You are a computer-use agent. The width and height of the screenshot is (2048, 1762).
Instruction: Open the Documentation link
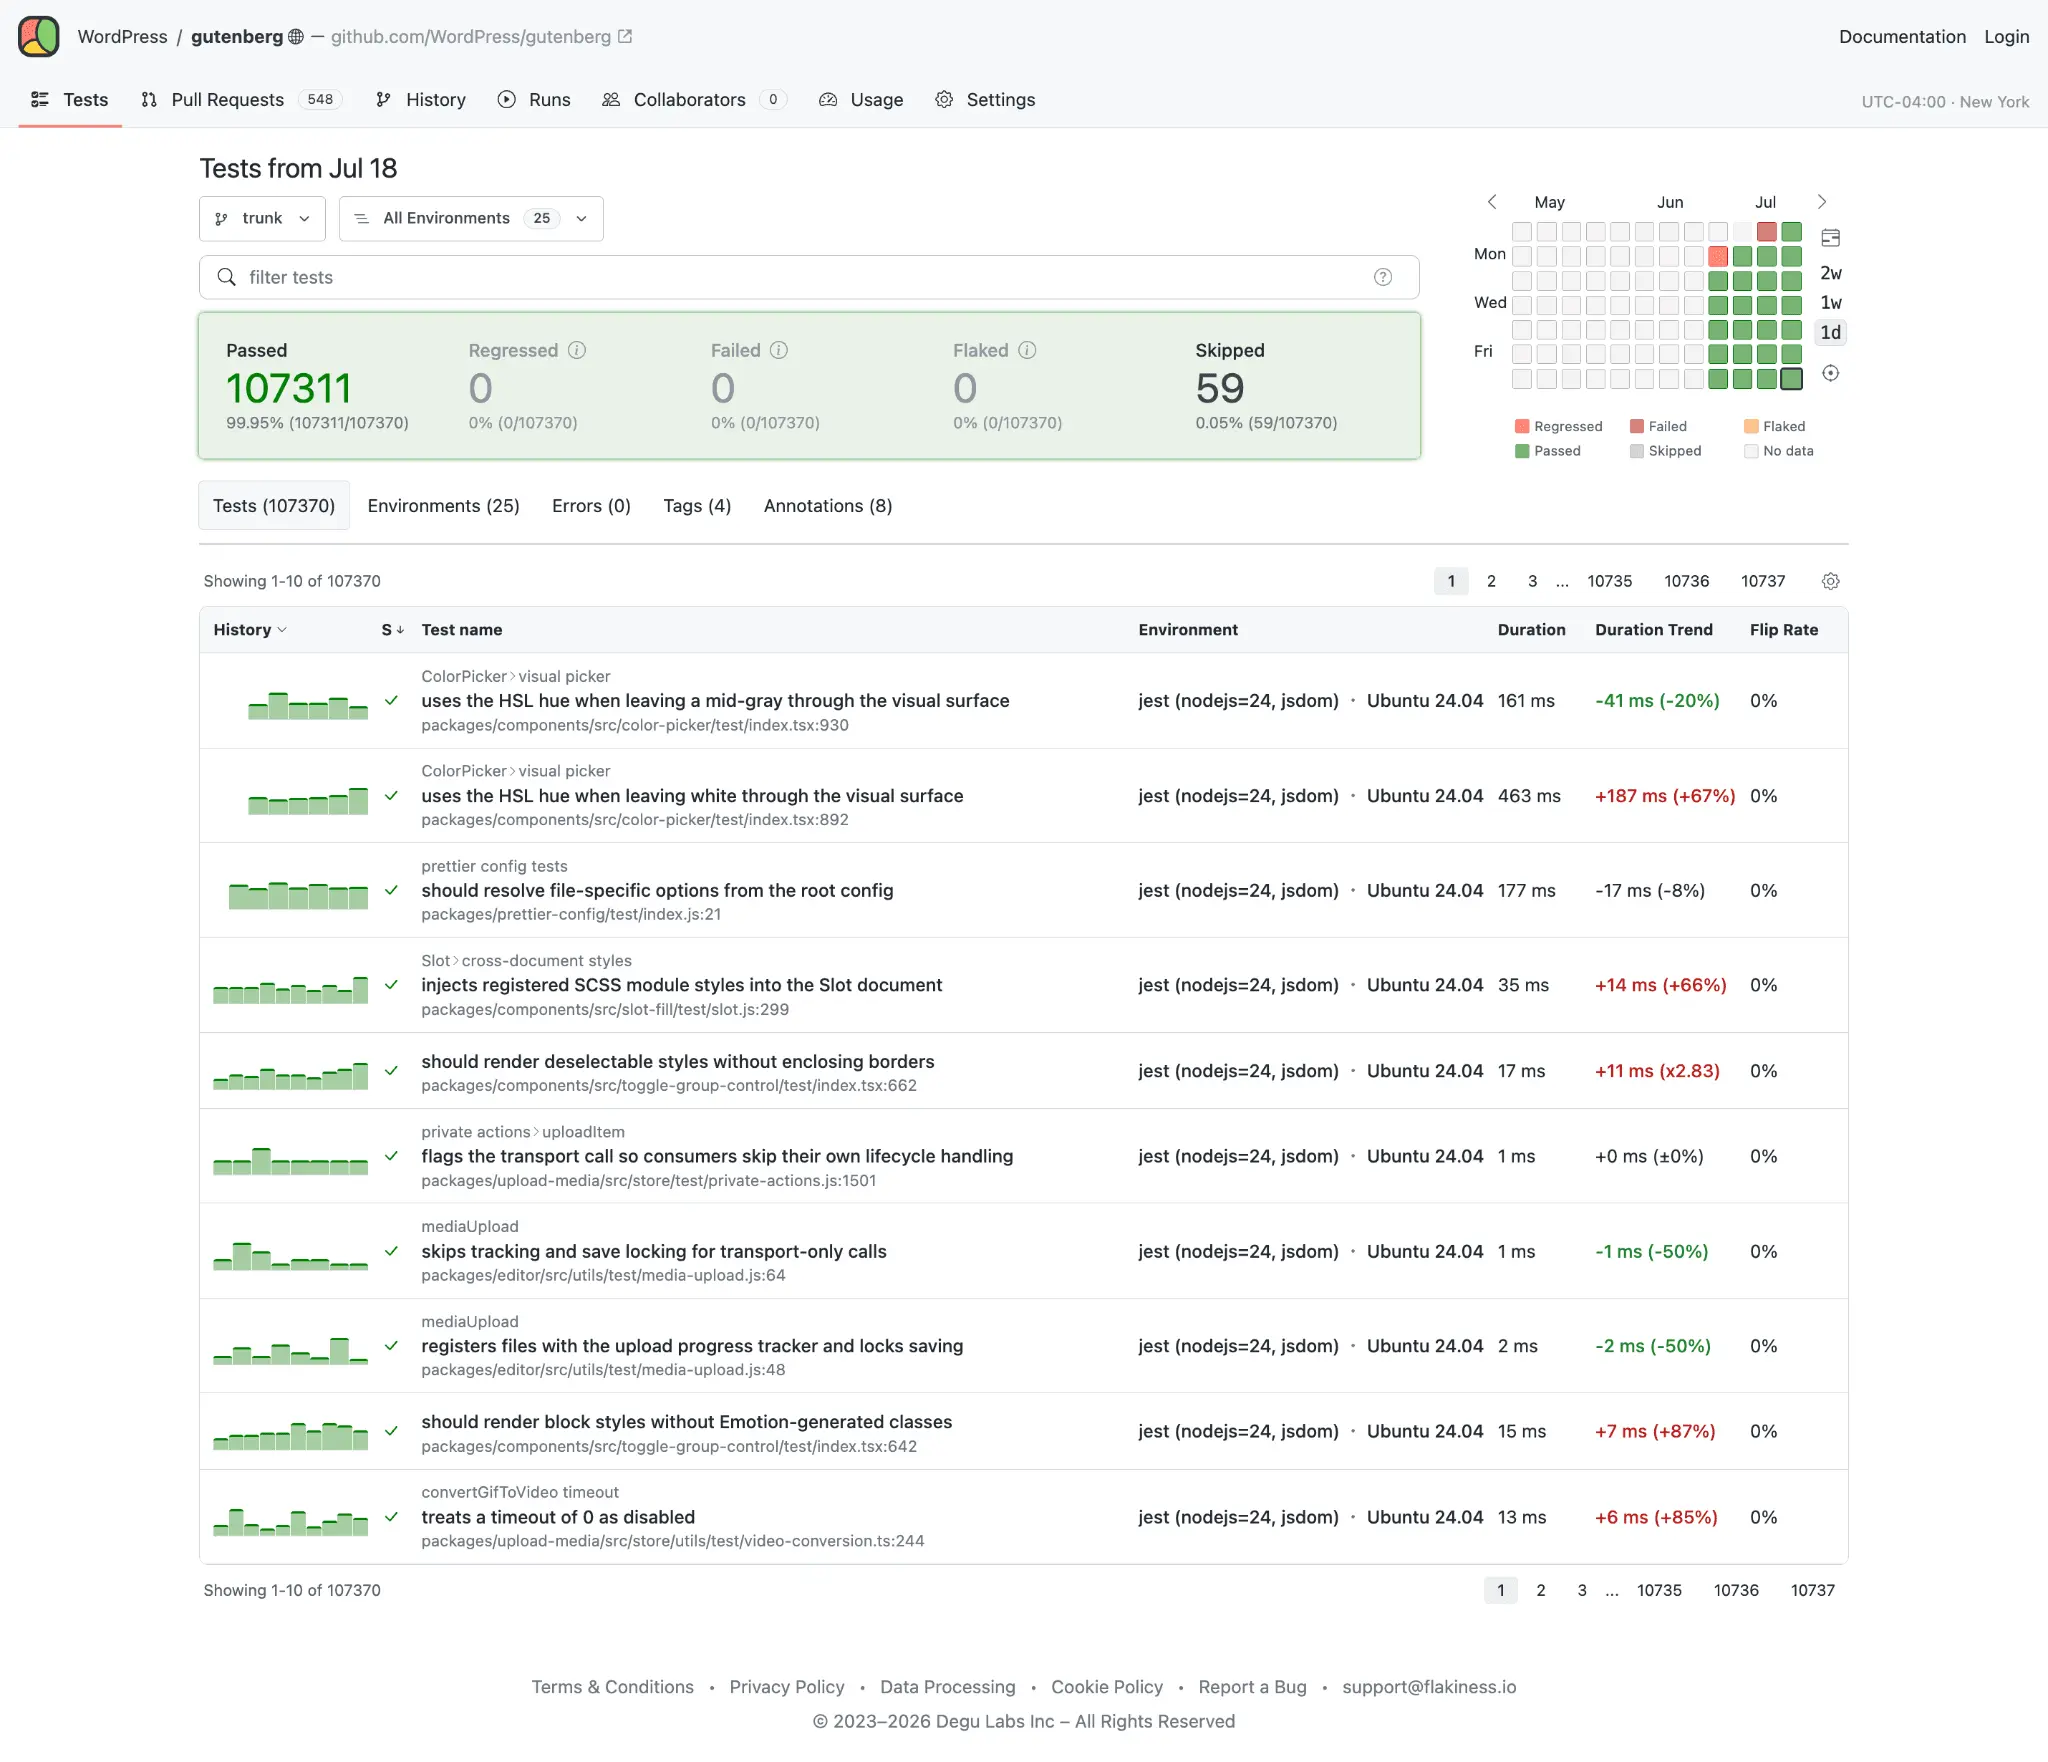pos(1902,37)
